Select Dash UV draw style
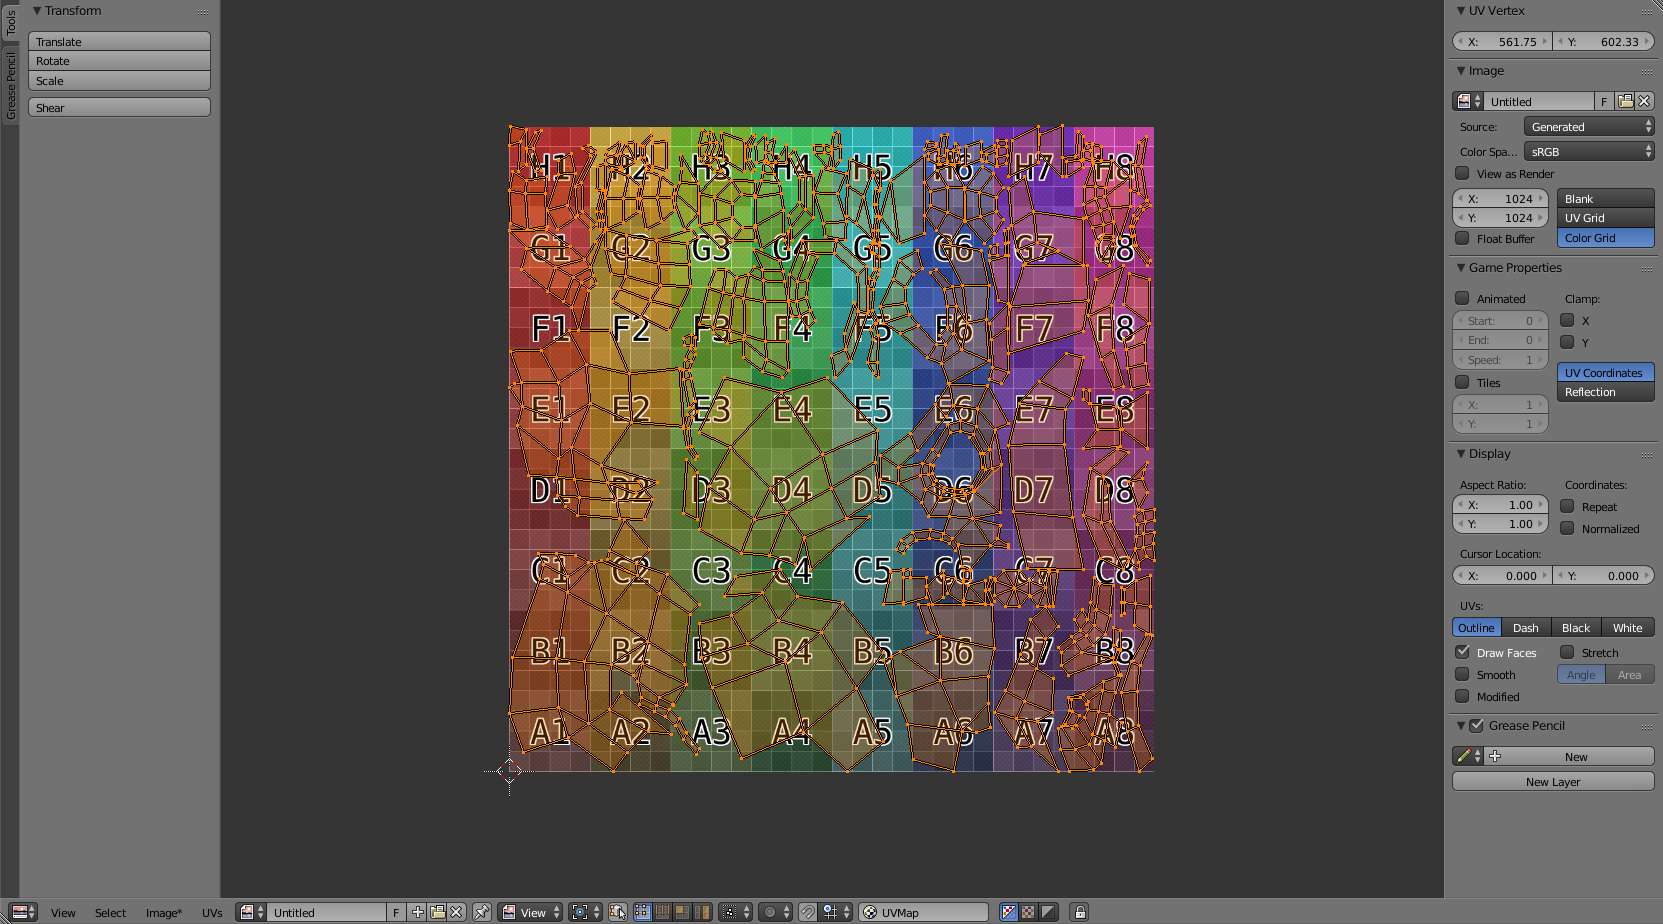 pos(1526,628)
